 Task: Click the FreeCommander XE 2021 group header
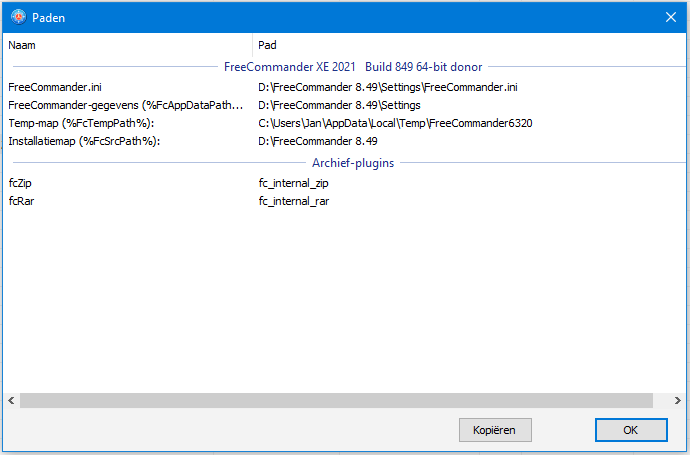pos(353,67)
